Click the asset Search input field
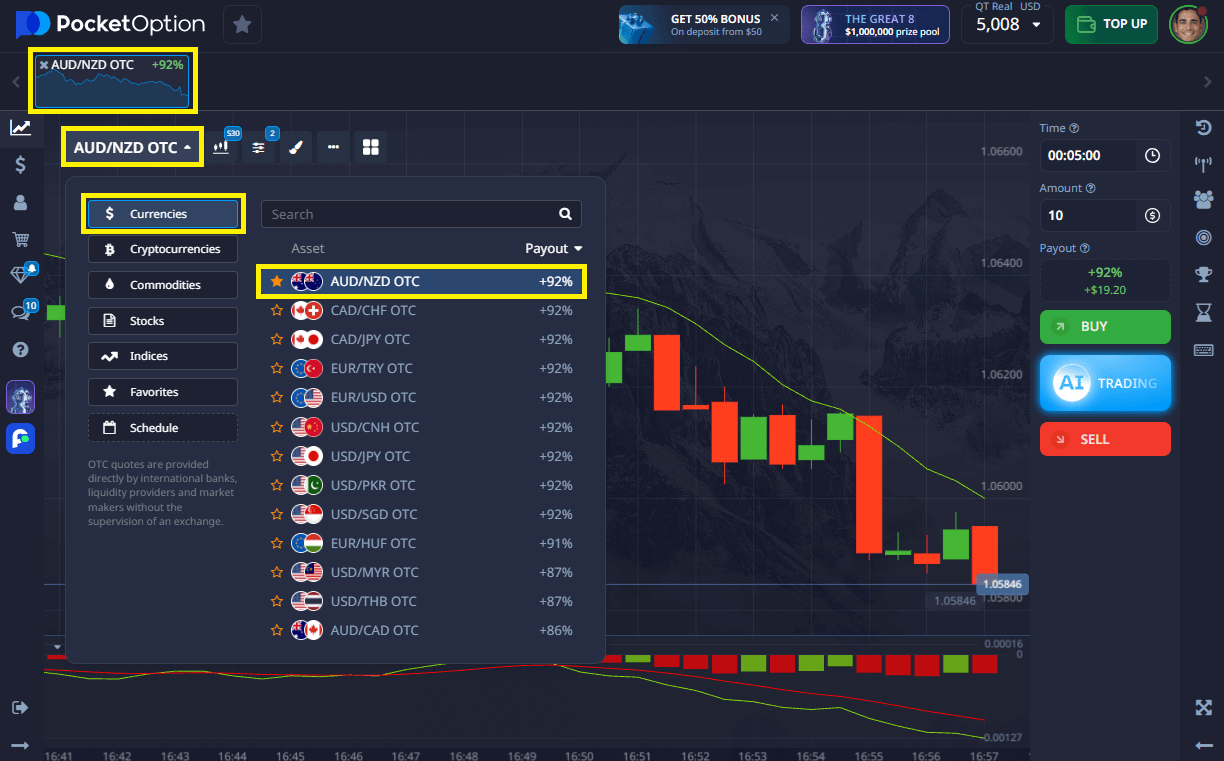This screenshot has height=761, width=1224. (410, 214)
